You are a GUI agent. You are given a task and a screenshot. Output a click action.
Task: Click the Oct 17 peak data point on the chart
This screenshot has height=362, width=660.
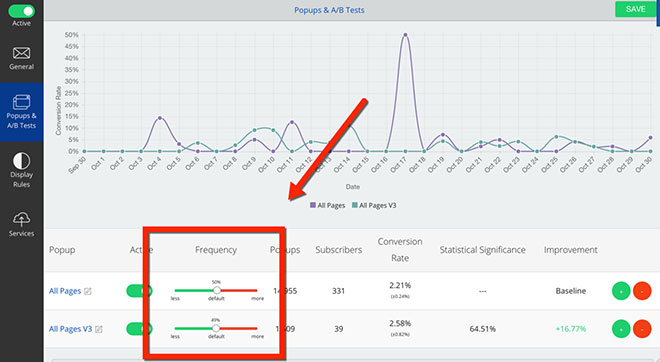tap(405, 35)
